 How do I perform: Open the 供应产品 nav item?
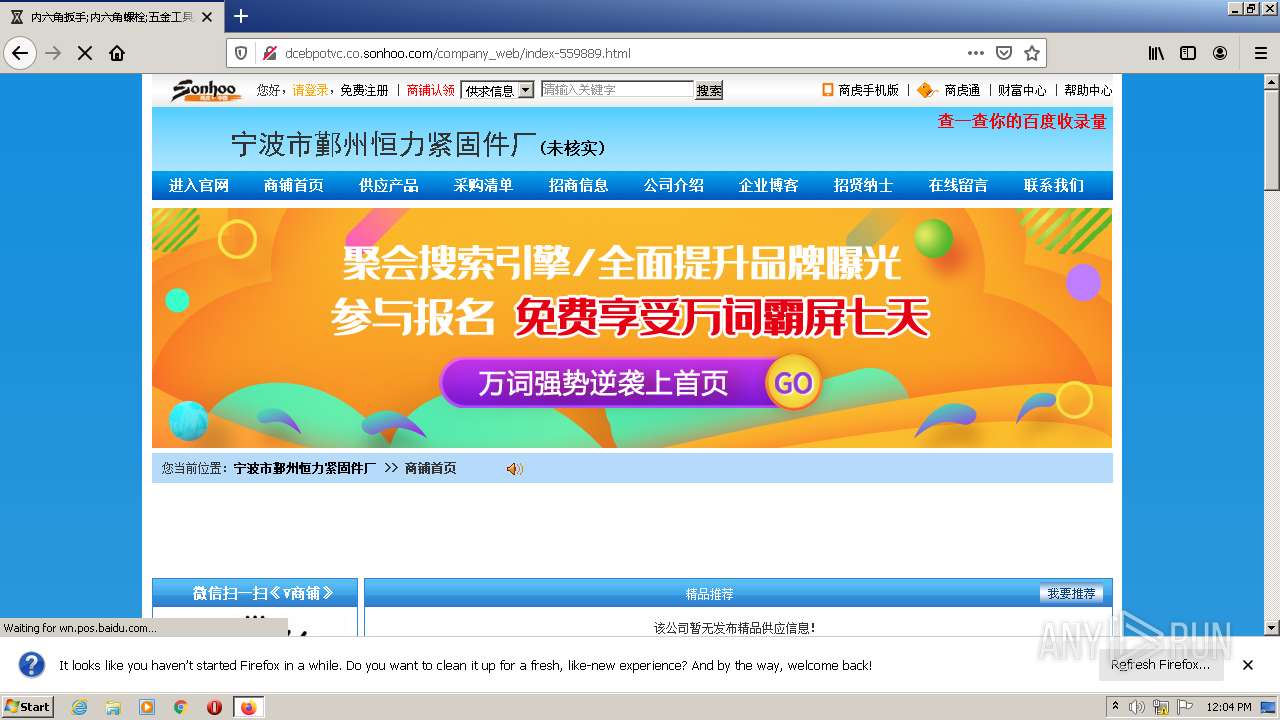coord(389,185)
